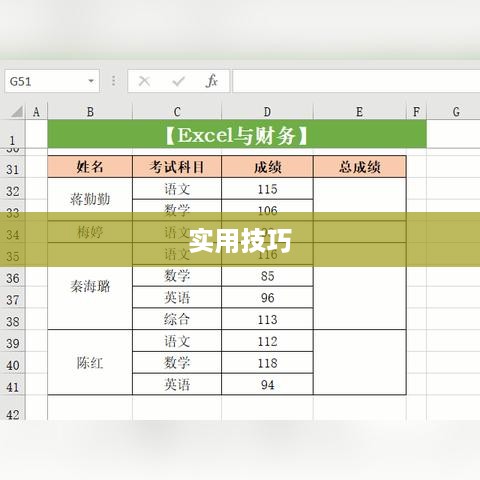Select column E header

(x=360, y=112)
